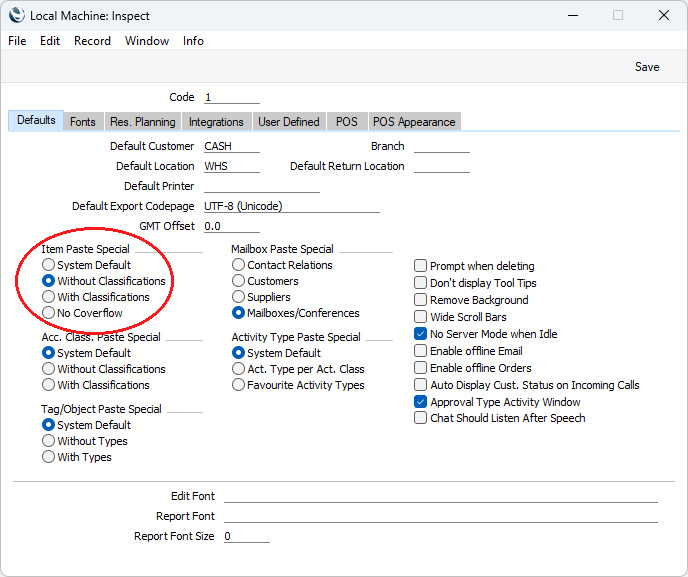Image resolution: width=688 pixels, height=577 pixels.
Task: Open the Record menu
Action: coord(92,41)
